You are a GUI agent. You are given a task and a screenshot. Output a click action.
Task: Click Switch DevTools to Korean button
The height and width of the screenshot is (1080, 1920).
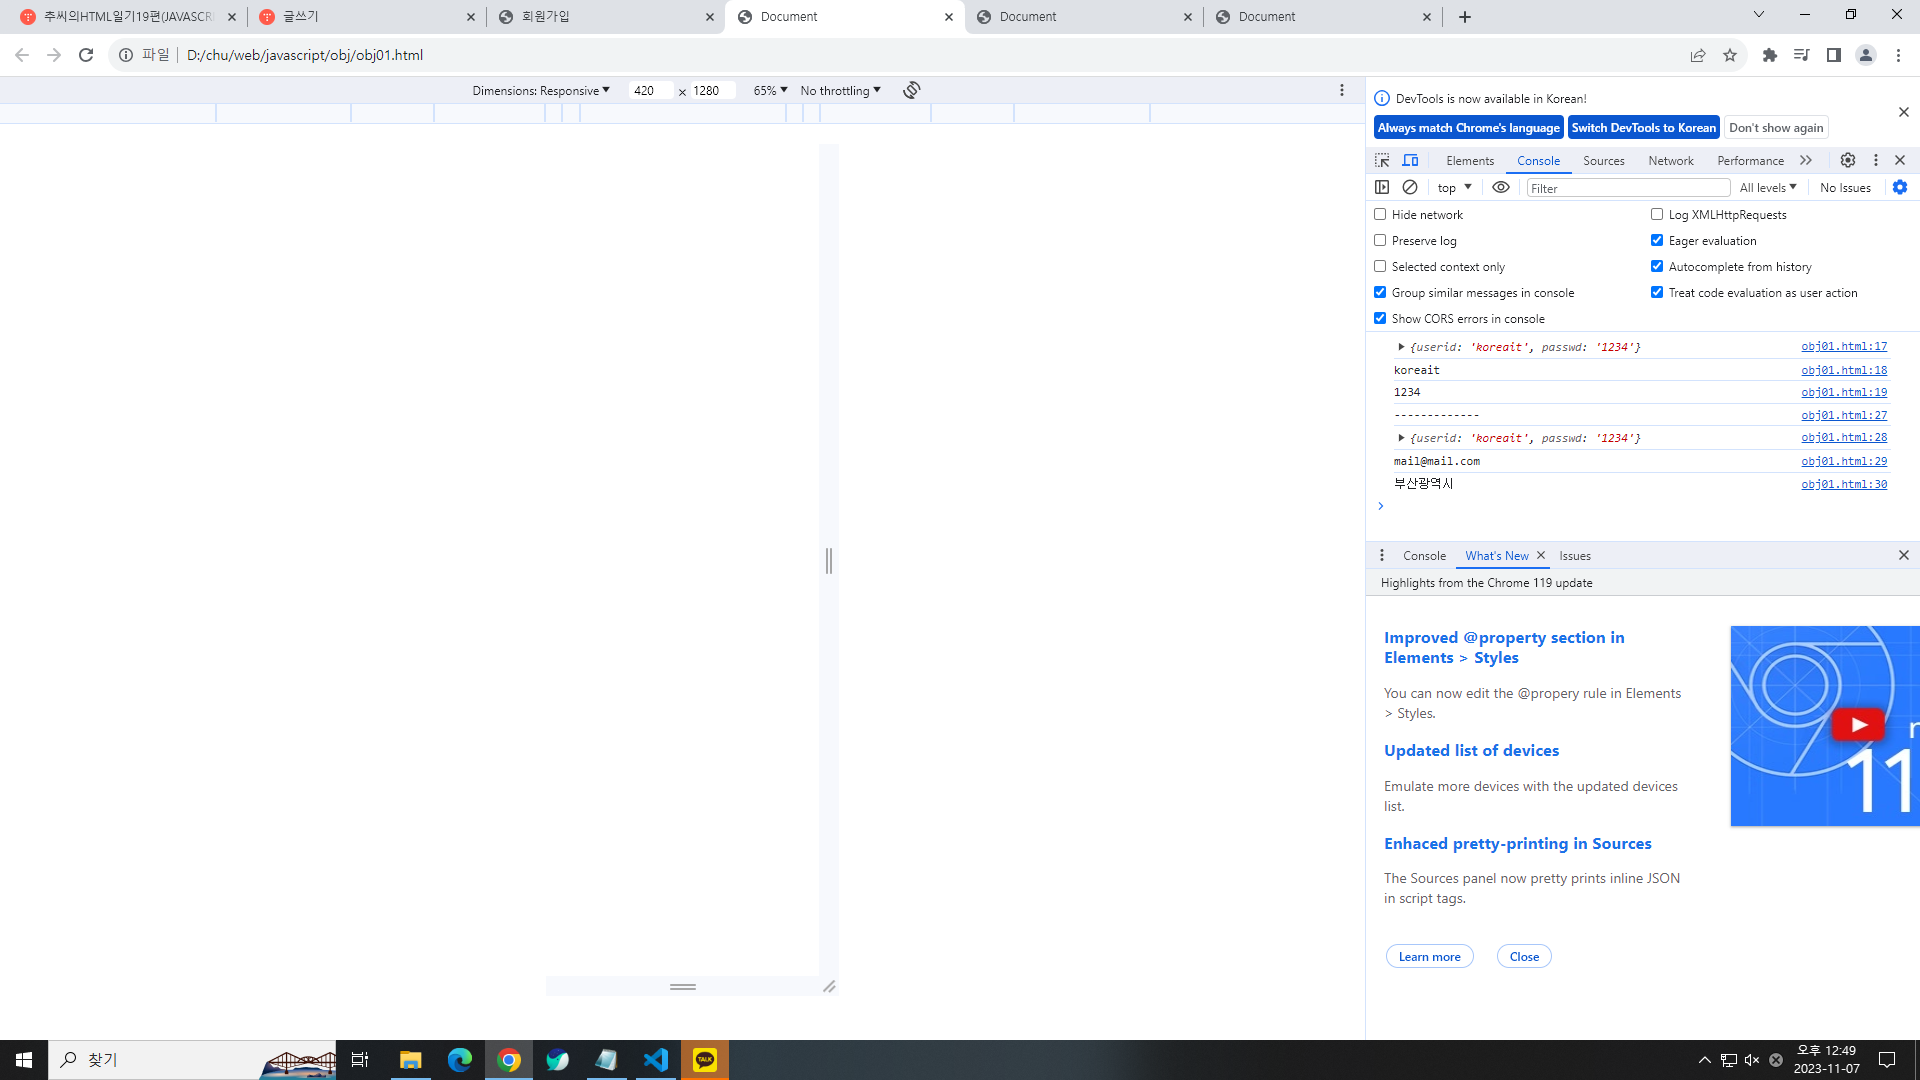(1643, 127)
